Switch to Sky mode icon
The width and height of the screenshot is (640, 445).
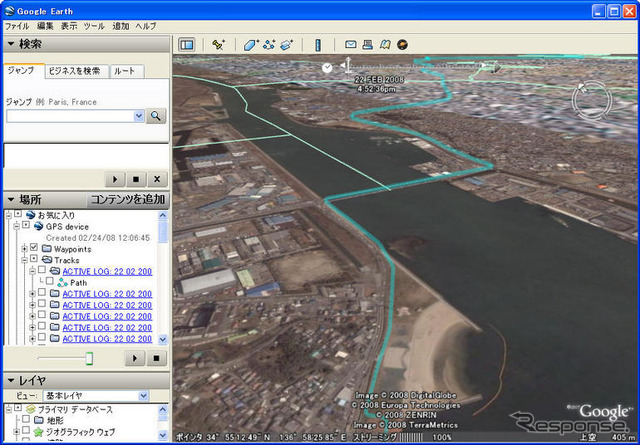point(402,44)
